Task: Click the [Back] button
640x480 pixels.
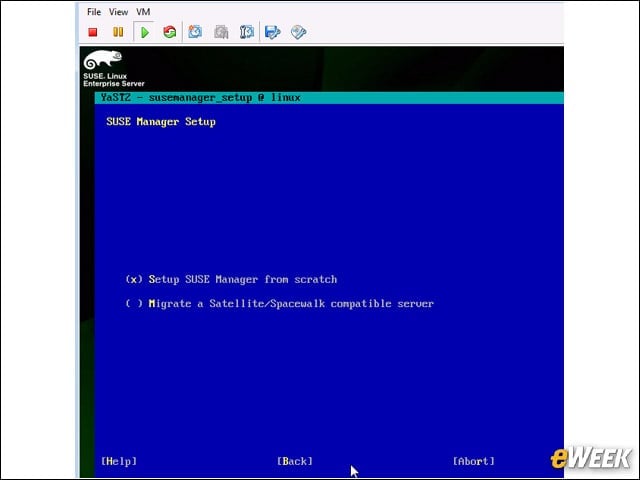Action: click(x=295, y=461)
